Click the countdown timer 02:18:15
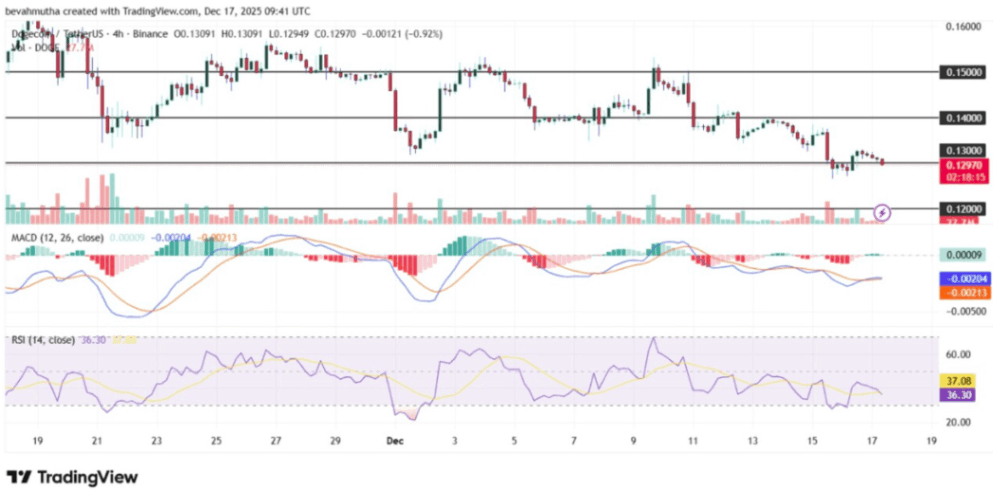The width and height of the screenshot is (993, 489). 963,177
